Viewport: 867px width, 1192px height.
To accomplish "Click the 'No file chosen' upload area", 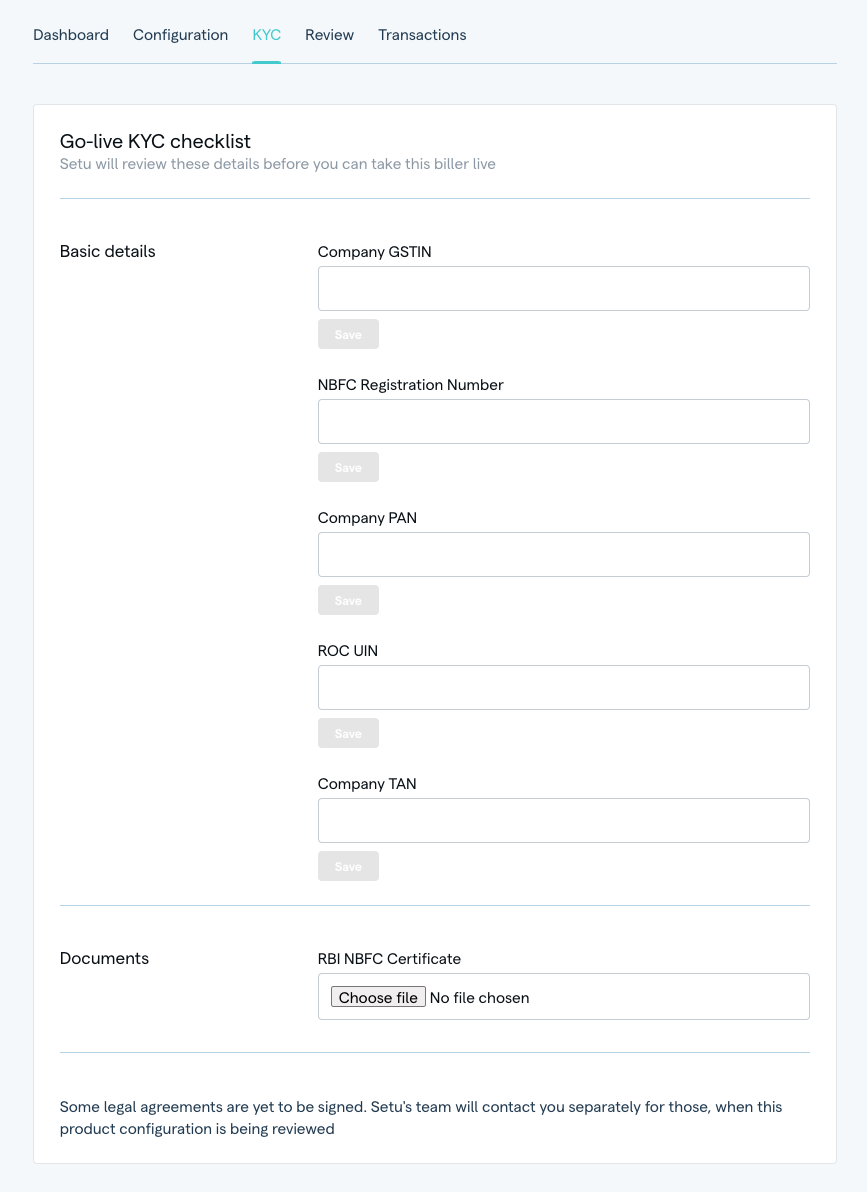I will click(480, 997).
